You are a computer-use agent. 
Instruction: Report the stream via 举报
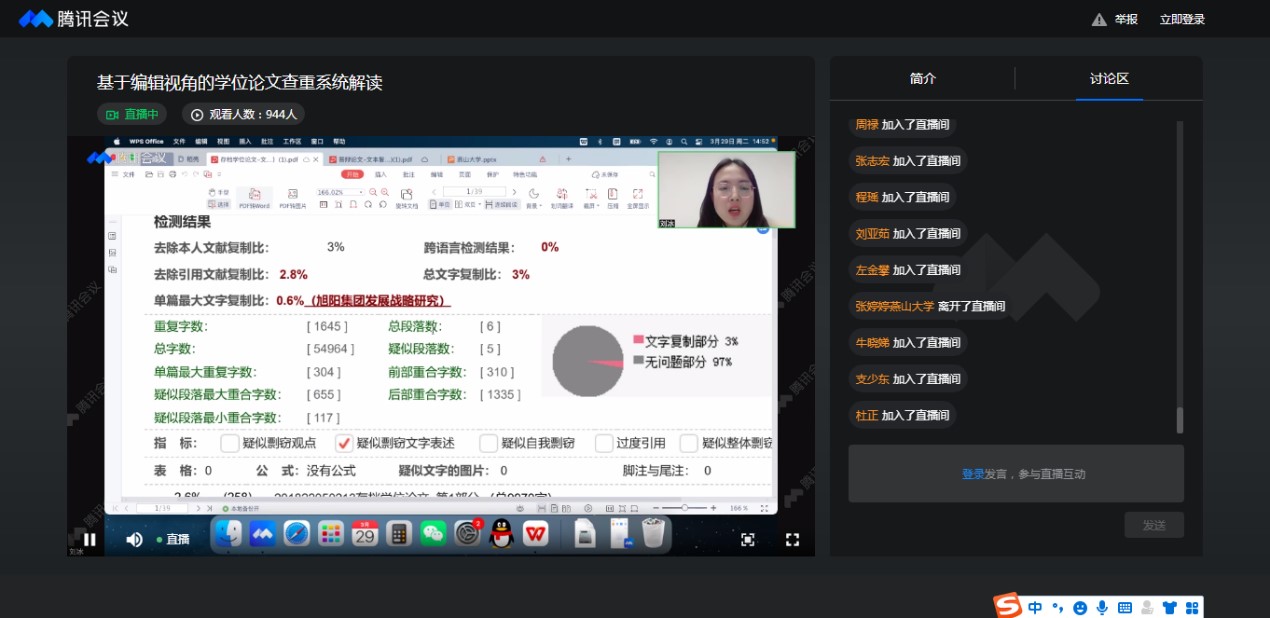pos(1114,19)
